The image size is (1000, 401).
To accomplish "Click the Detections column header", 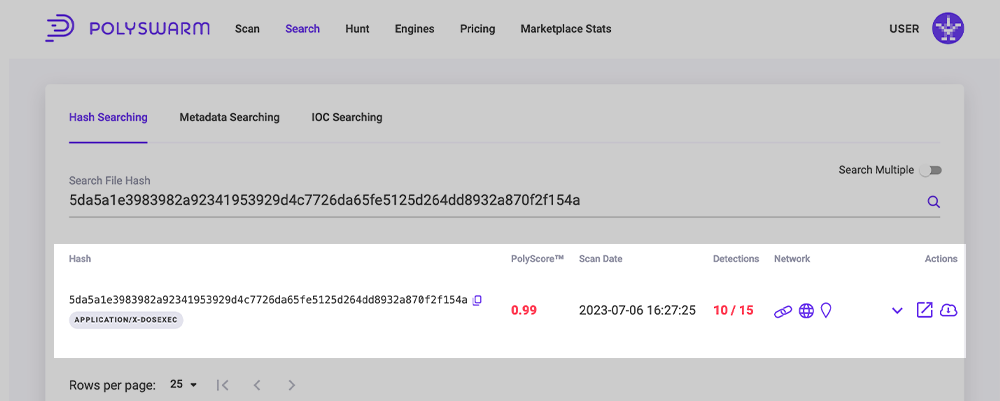I will click(x=736, y=259).
